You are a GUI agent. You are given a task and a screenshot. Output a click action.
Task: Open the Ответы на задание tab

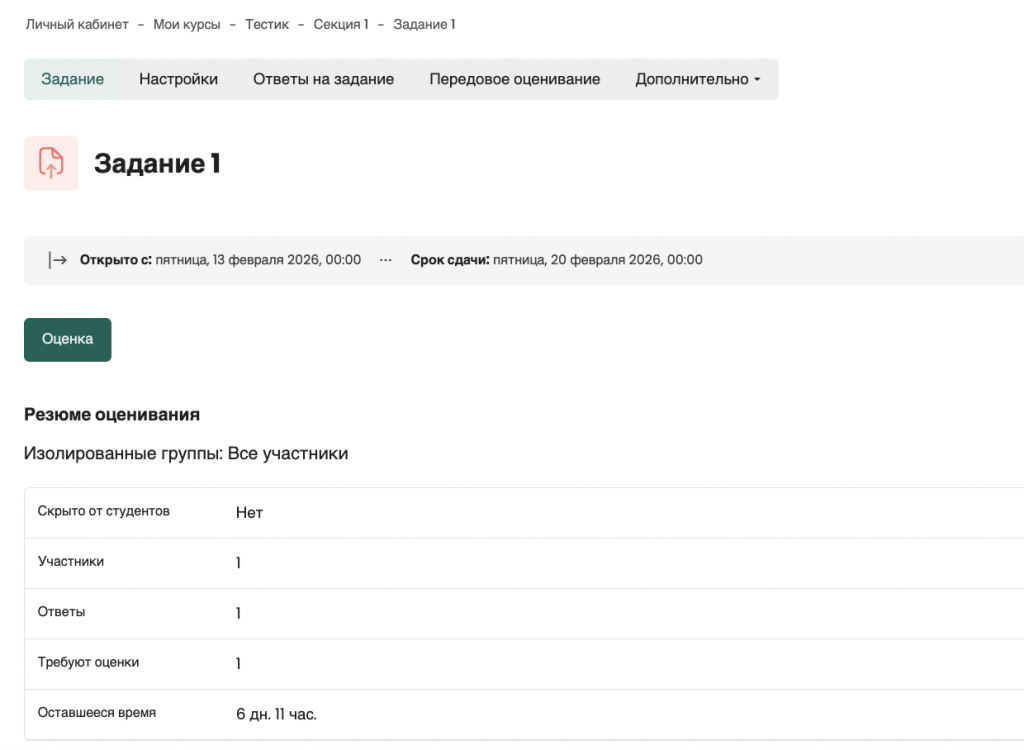[x=323, y=79]
